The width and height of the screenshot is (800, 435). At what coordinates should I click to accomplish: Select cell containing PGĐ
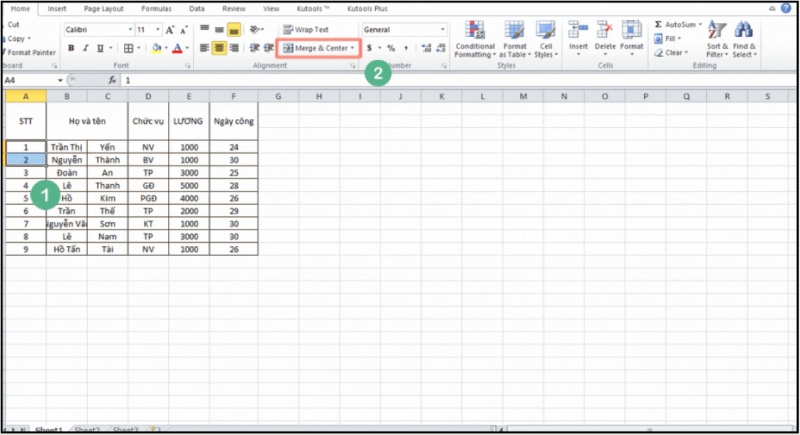click(148, 198)
